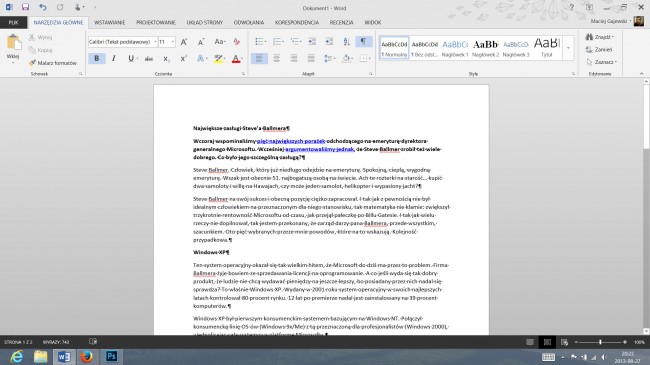Click the Save icon in quick access toolbar

coord(25,7)
